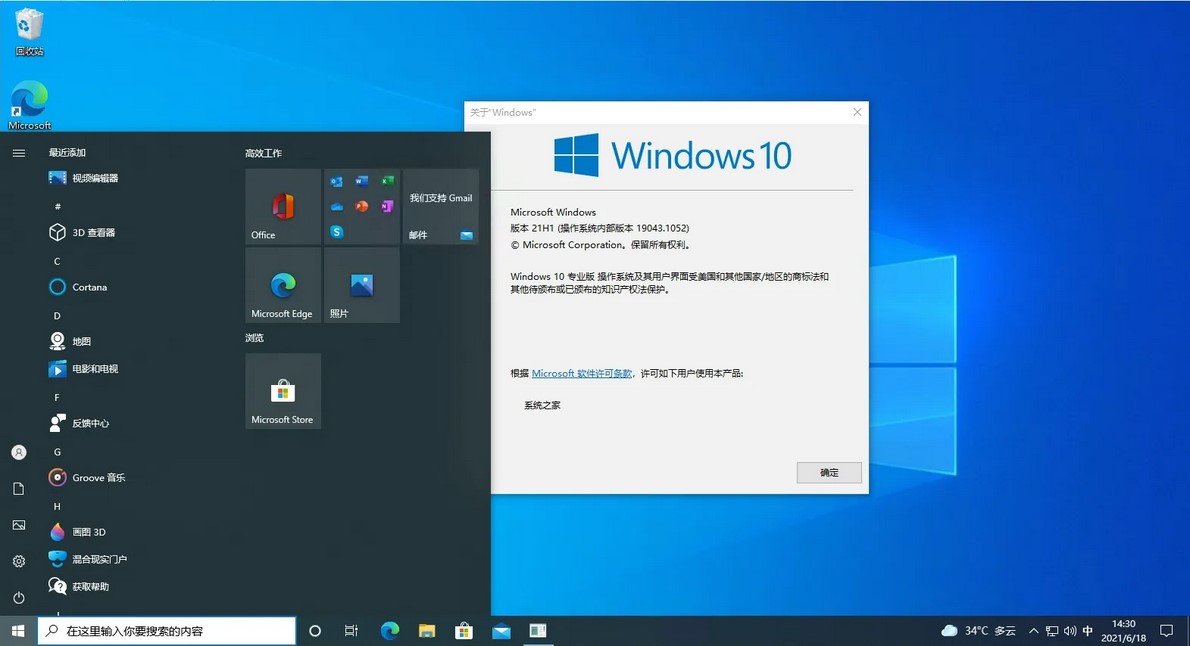Click the letter D group header

click(57, 315)
